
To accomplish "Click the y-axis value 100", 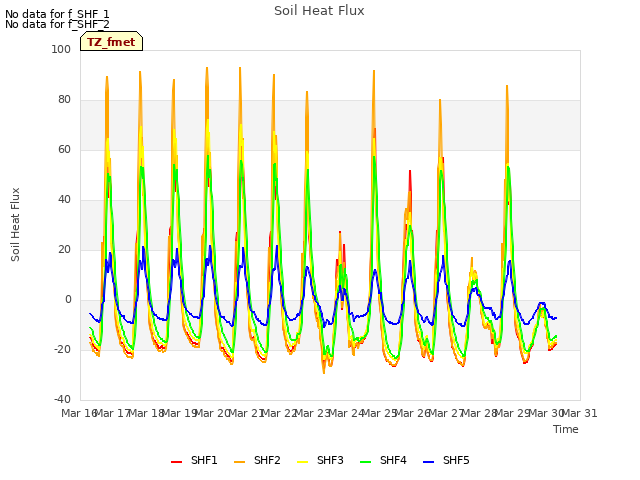I will click(61, 49).
